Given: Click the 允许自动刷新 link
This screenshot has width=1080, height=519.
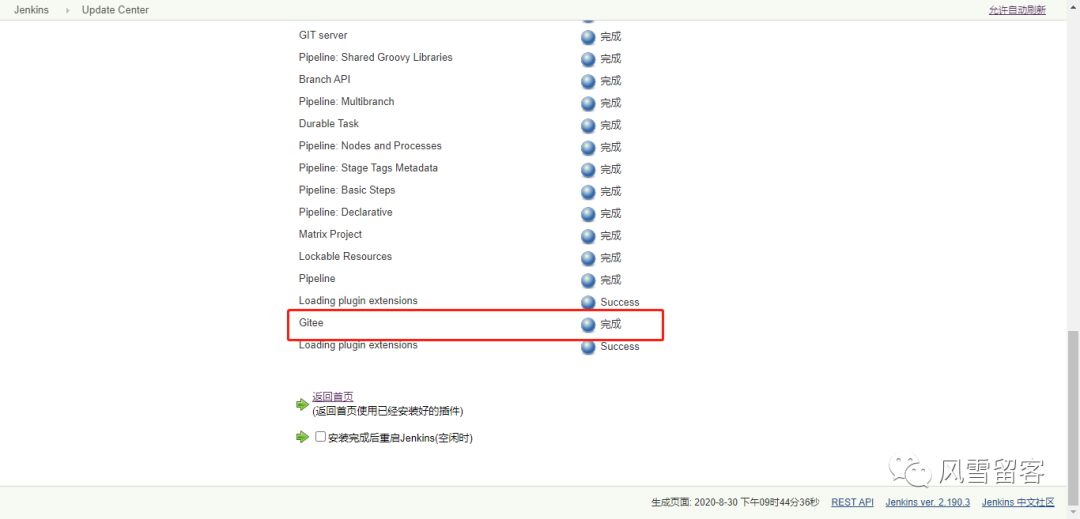Looking at the screenshot, I should [x=1017, y=10].
